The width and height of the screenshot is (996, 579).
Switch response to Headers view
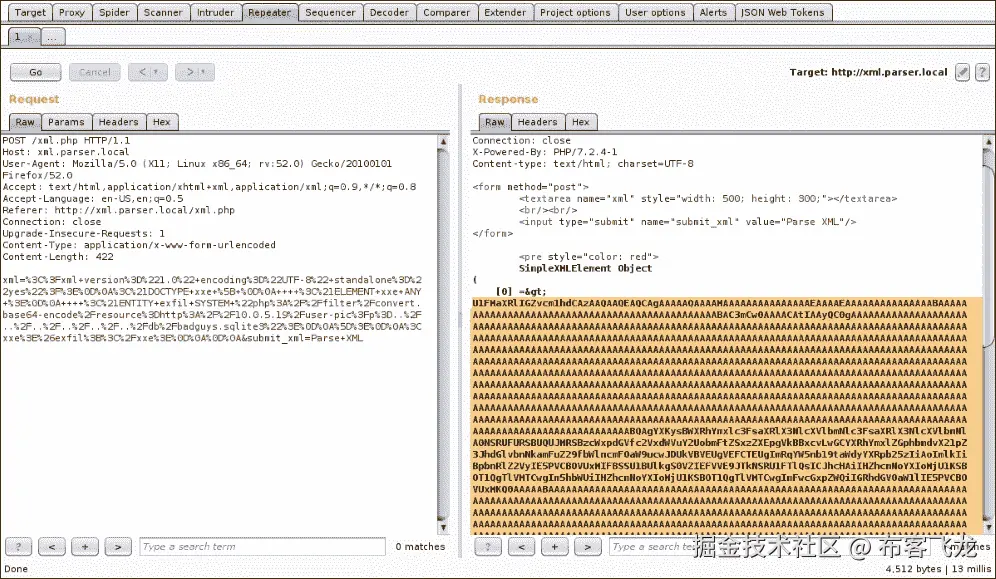(537, 122)
